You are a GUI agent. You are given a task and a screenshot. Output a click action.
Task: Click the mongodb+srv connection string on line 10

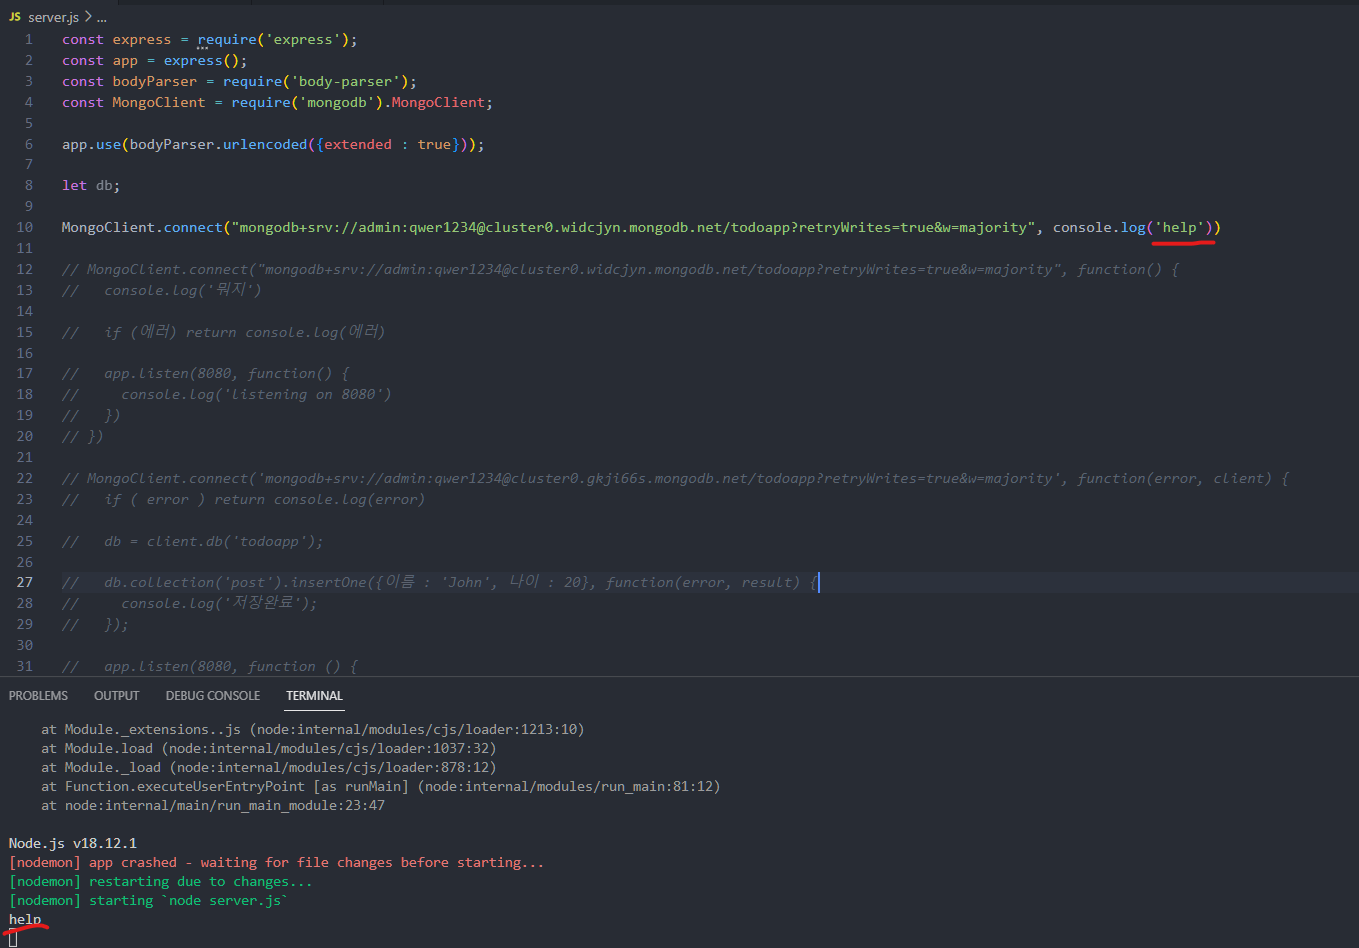point(633,228)
